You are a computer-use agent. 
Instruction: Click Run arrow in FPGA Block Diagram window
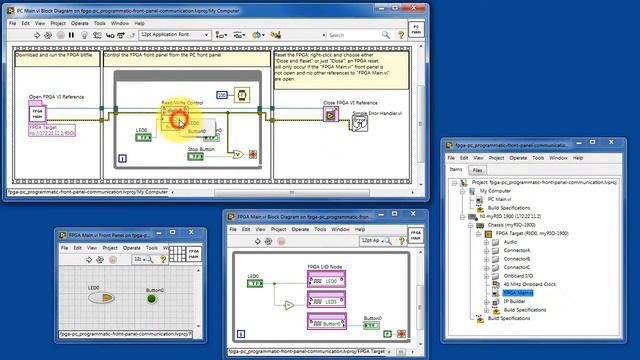[x=257, y=241]
